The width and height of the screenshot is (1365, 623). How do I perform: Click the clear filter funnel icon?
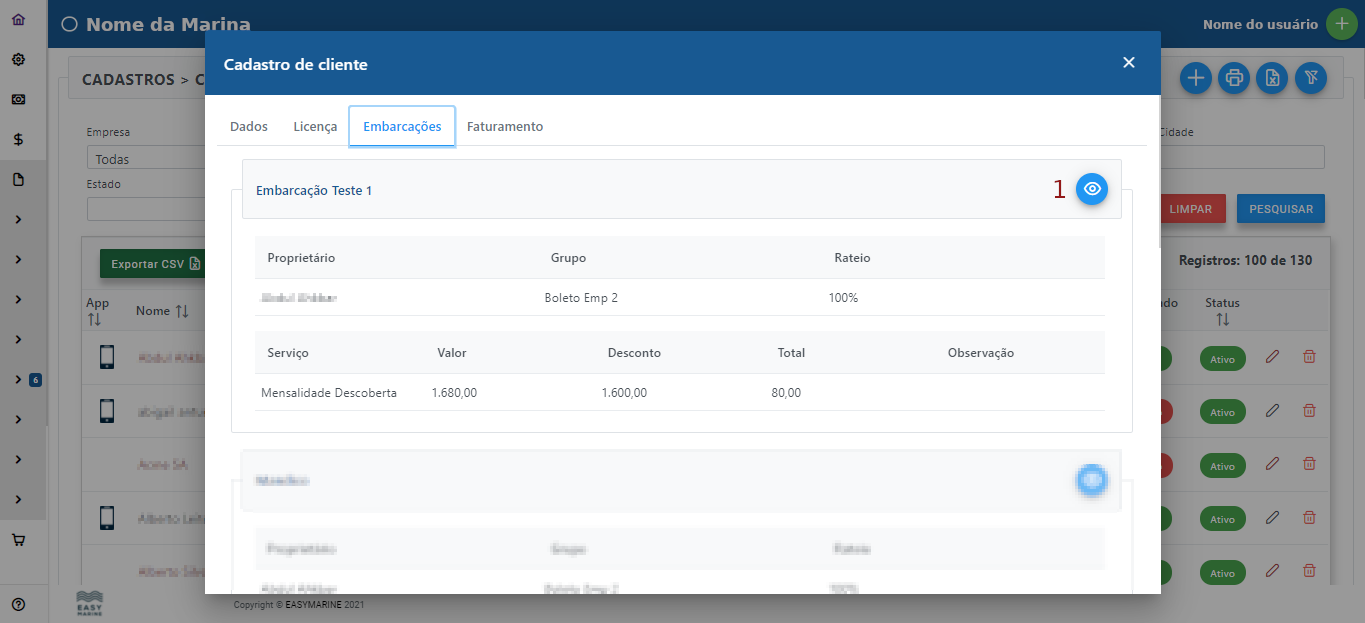click(x=1311, y=78)
